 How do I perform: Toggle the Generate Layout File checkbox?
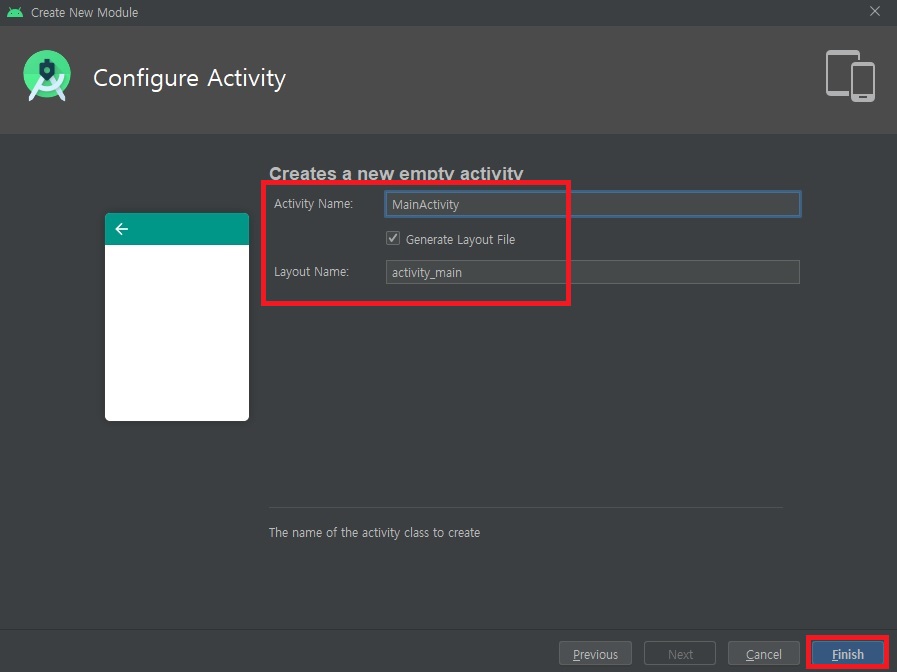pyautogui.click(x=392, y=238)
